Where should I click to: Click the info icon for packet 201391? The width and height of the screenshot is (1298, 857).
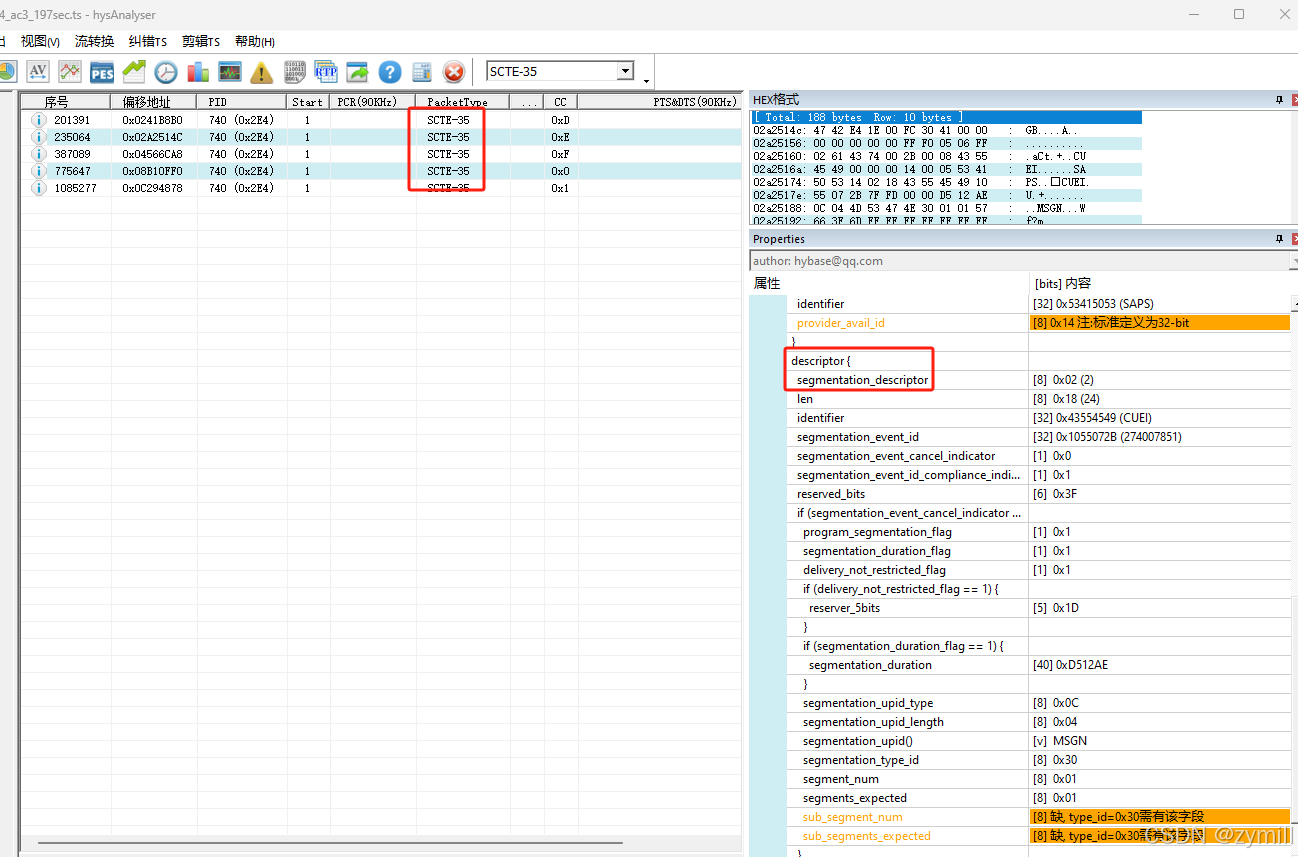coord(39,120)
